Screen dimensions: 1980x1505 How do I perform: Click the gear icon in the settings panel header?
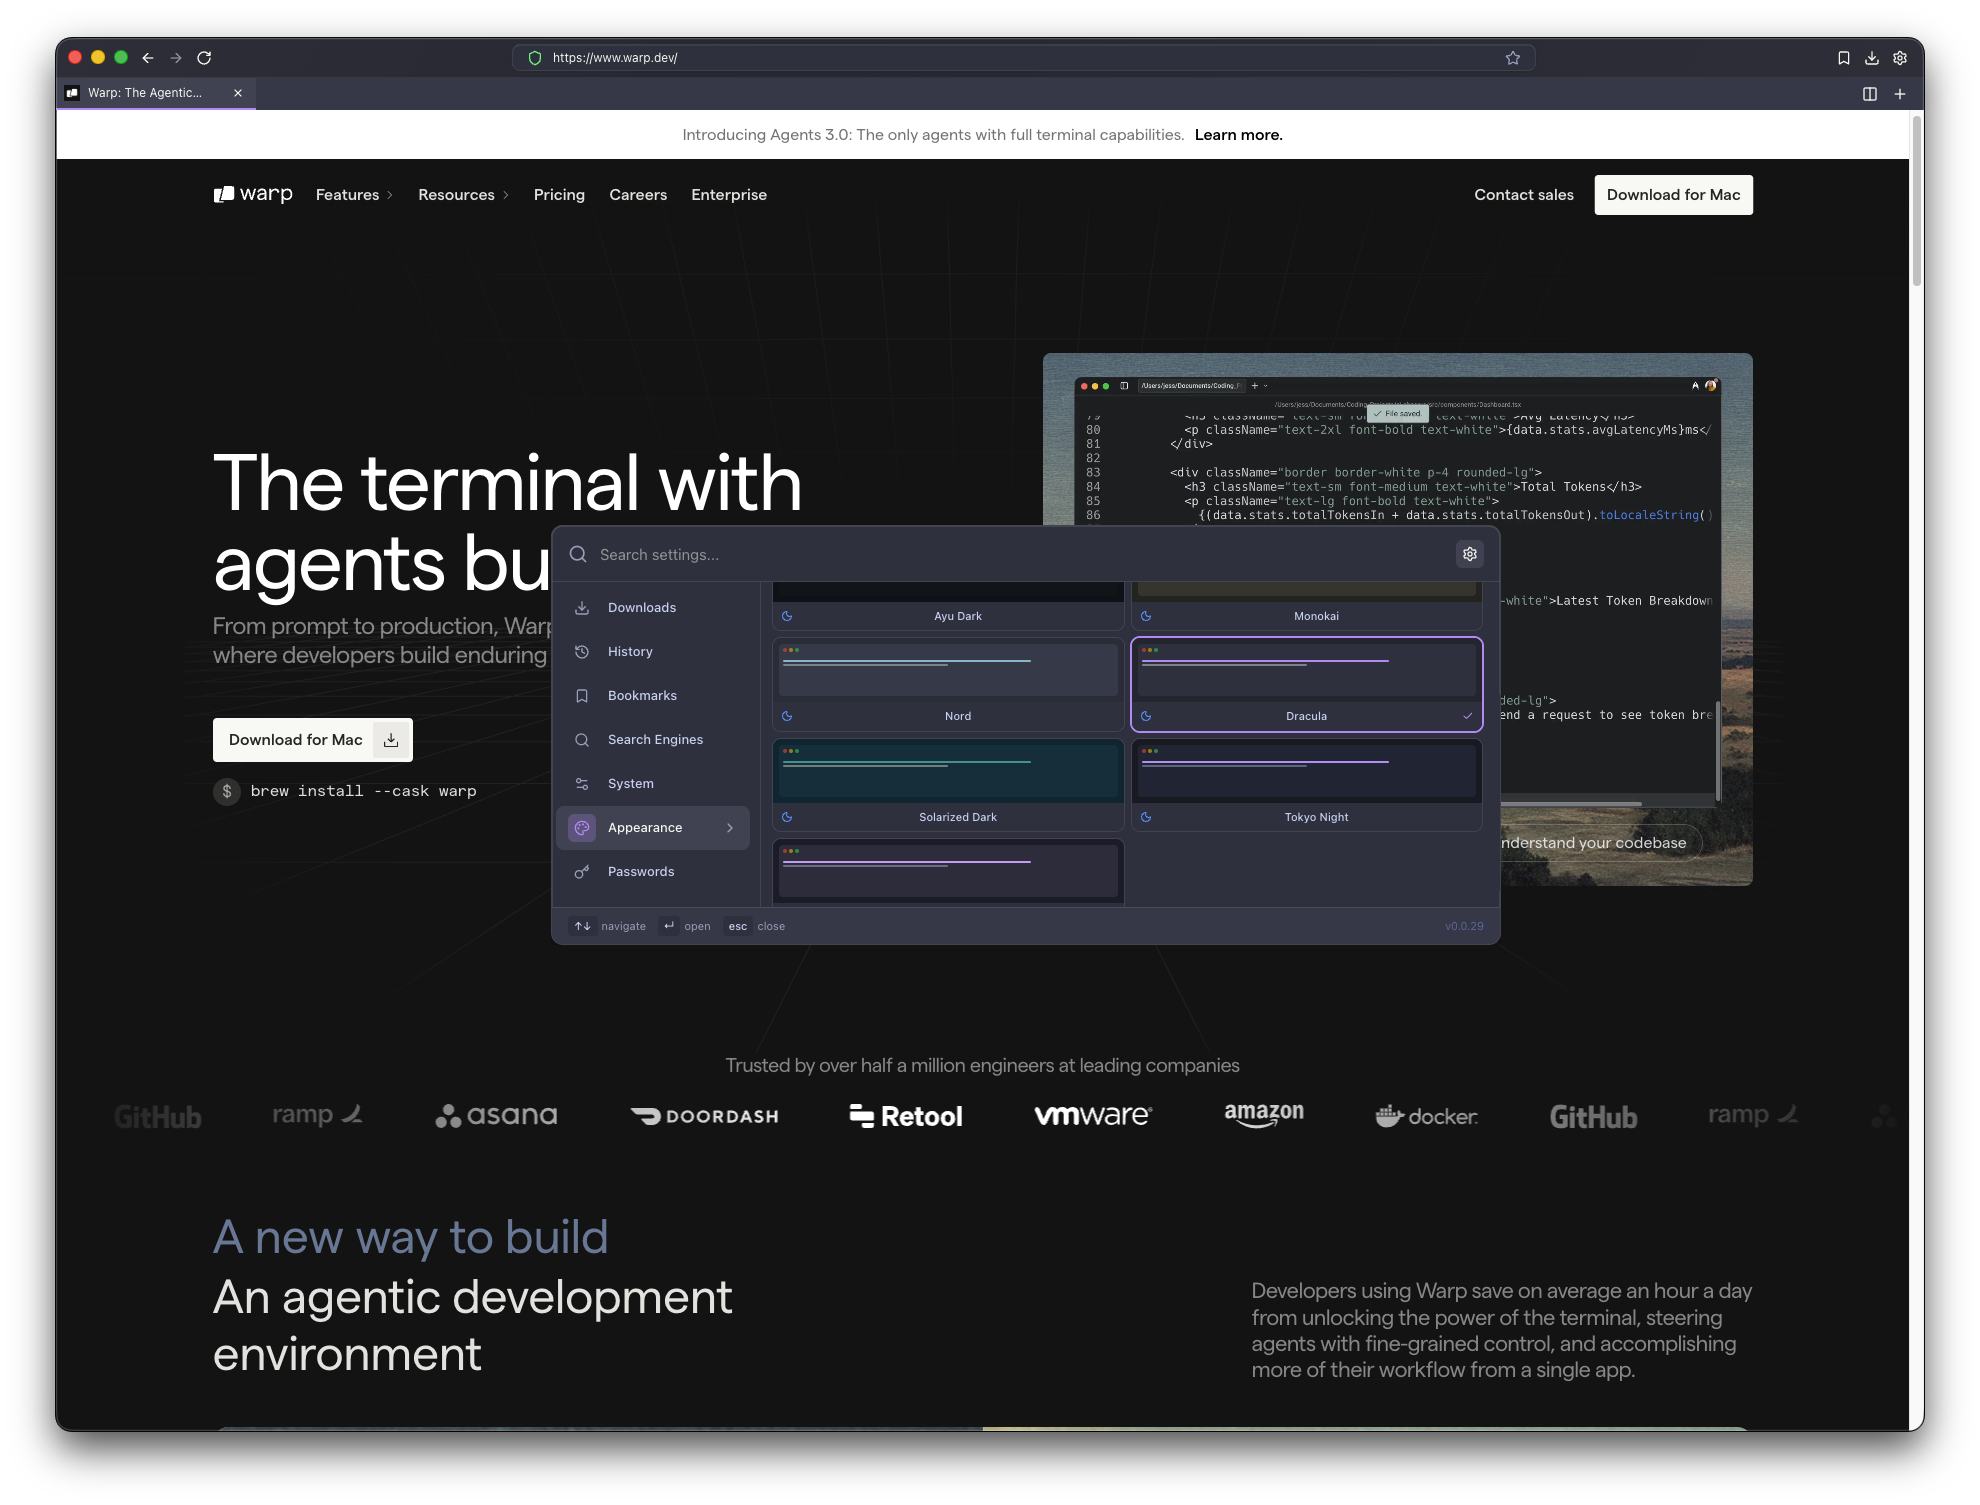[1469, 553]
